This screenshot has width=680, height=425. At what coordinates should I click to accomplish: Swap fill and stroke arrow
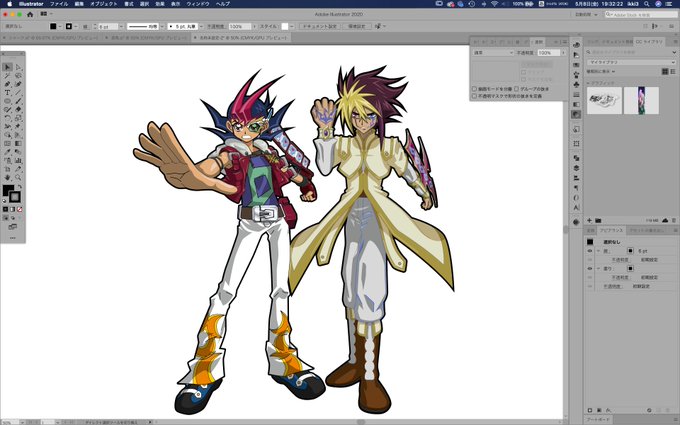pyautogui.click(x=20, y=187)
